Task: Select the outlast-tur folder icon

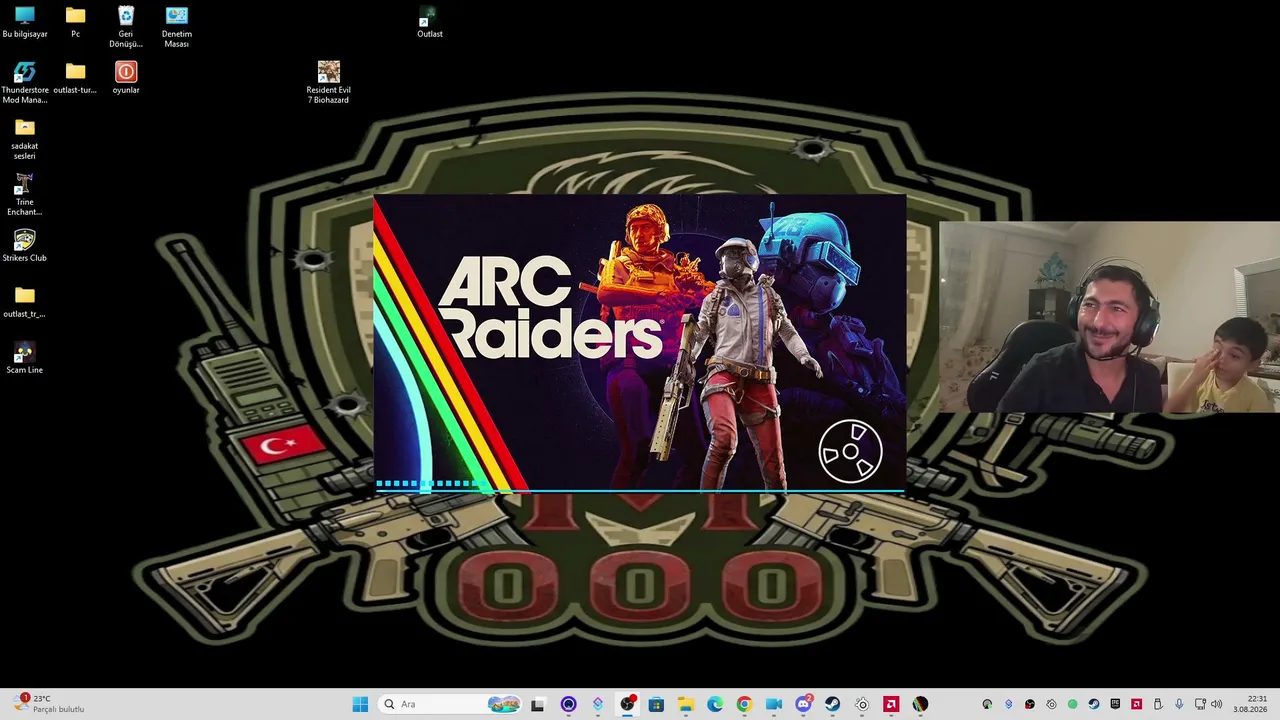Action: tap(75, 78)
